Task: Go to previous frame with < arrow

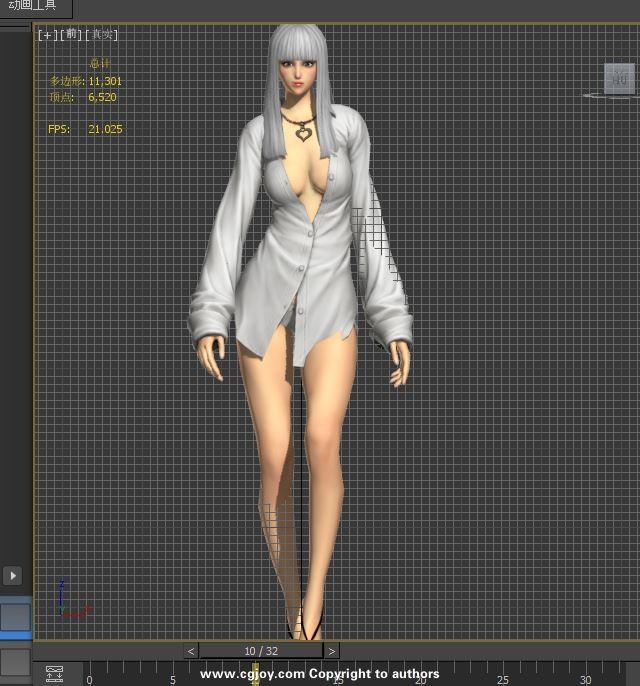Action: [191, 651]
